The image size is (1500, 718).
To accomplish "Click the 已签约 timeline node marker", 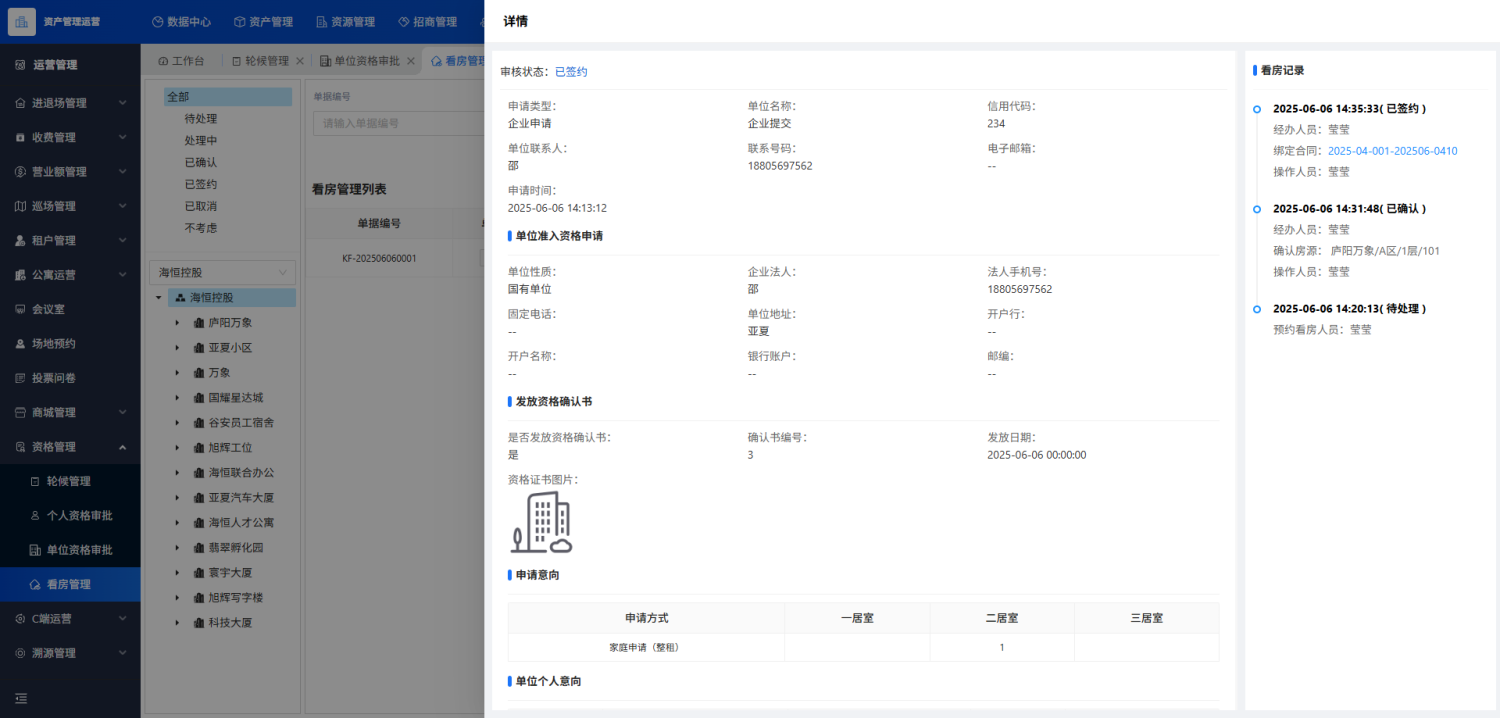I will (1256, 109).
